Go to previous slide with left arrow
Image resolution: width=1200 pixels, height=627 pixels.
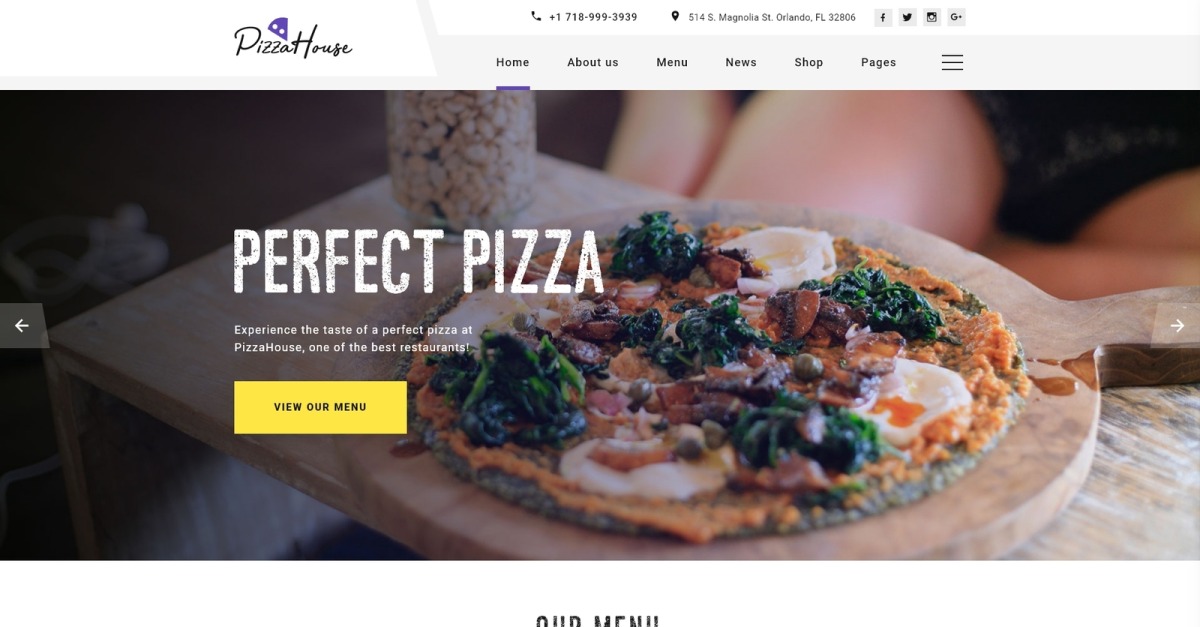(x=22, y=325)
